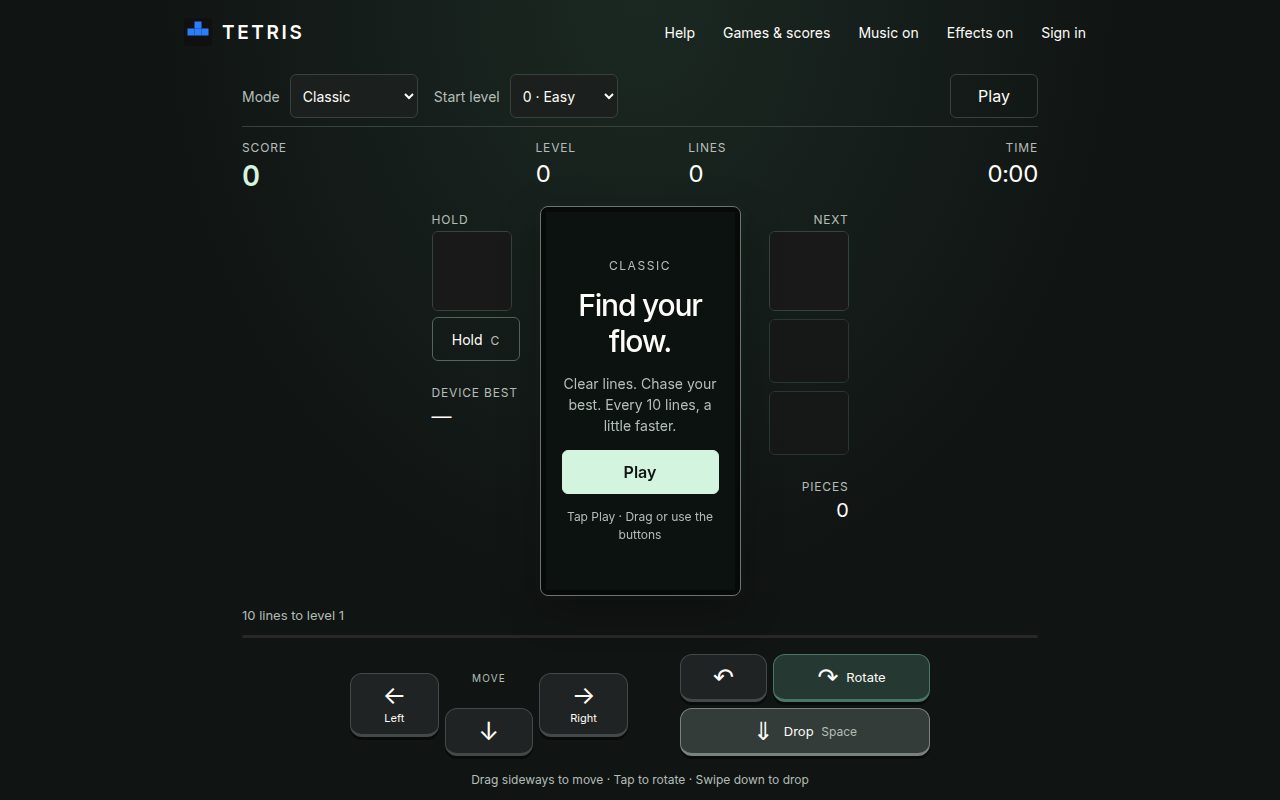The image size is (1280, 800).
Task: Click the TIME value 0:00
Action: [x=1012, y=174]
